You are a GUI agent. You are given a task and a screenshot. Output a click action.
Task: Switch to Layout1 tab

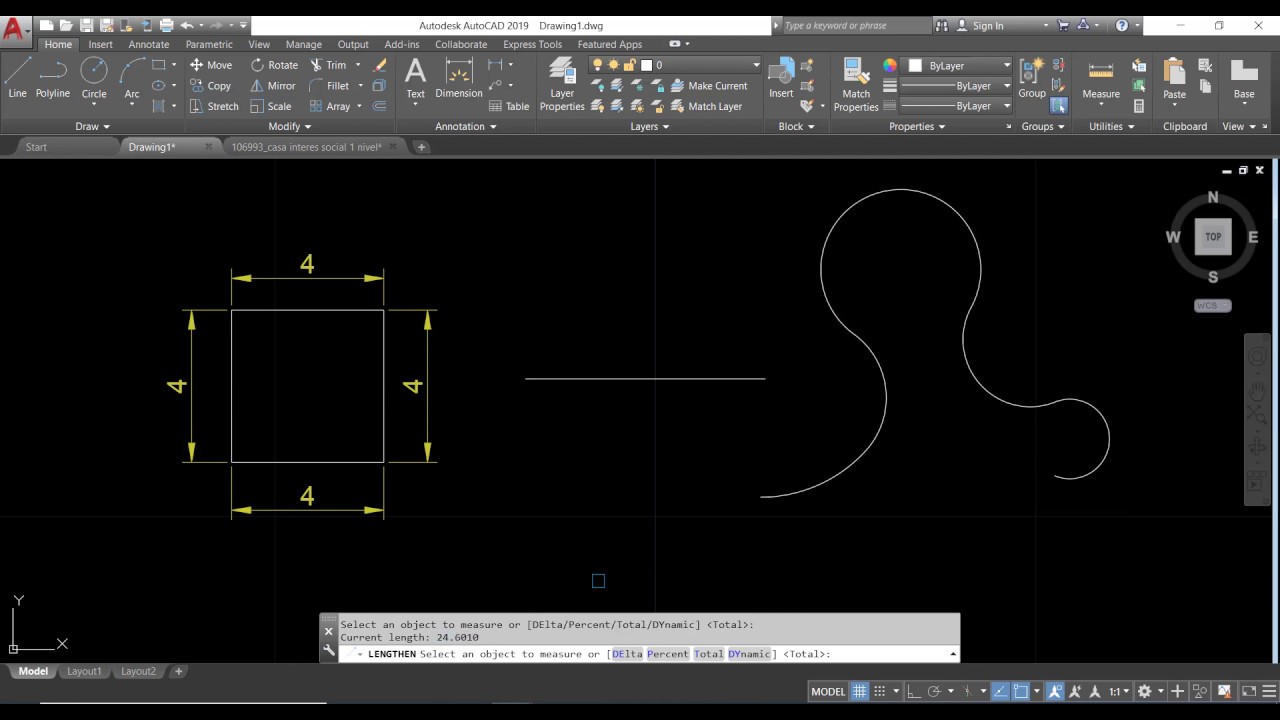click(x=84, y=671)
